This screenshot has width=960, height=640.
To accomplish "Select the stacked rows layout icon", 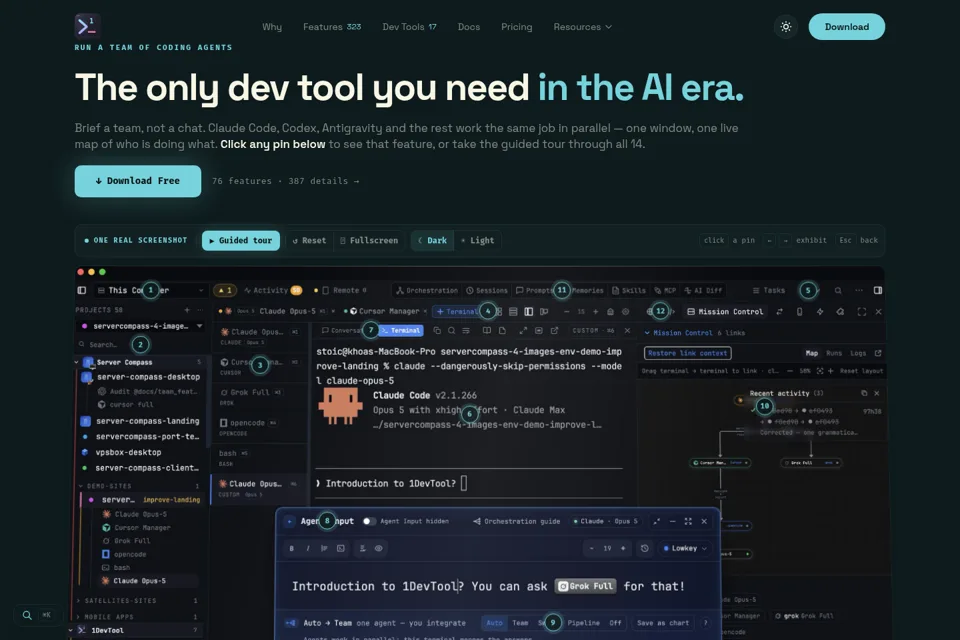I will (x=513, y=312).
